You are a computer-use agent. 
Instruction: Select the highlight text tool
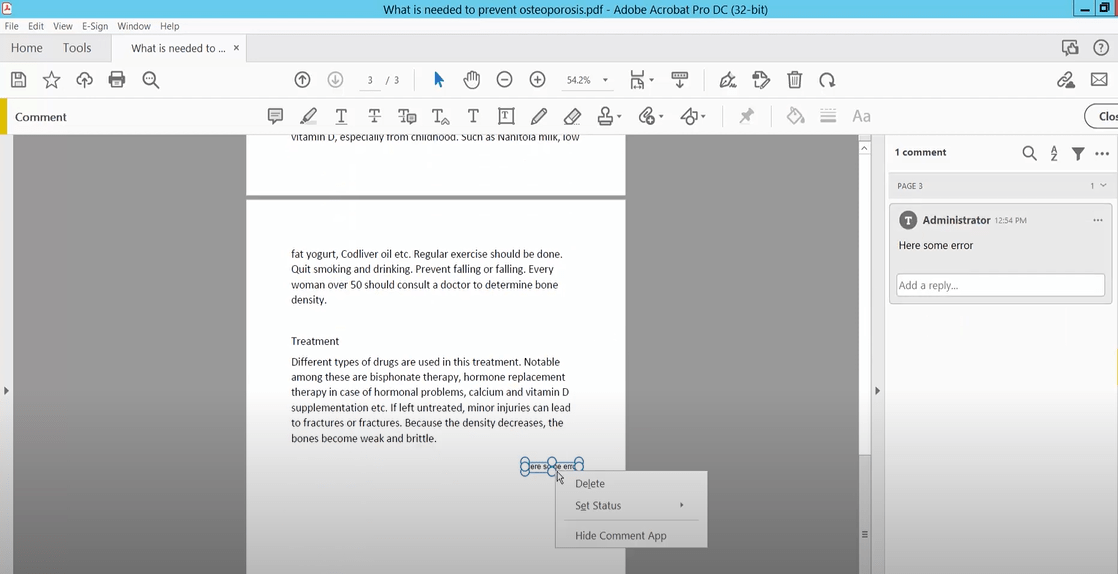point(308,117)
